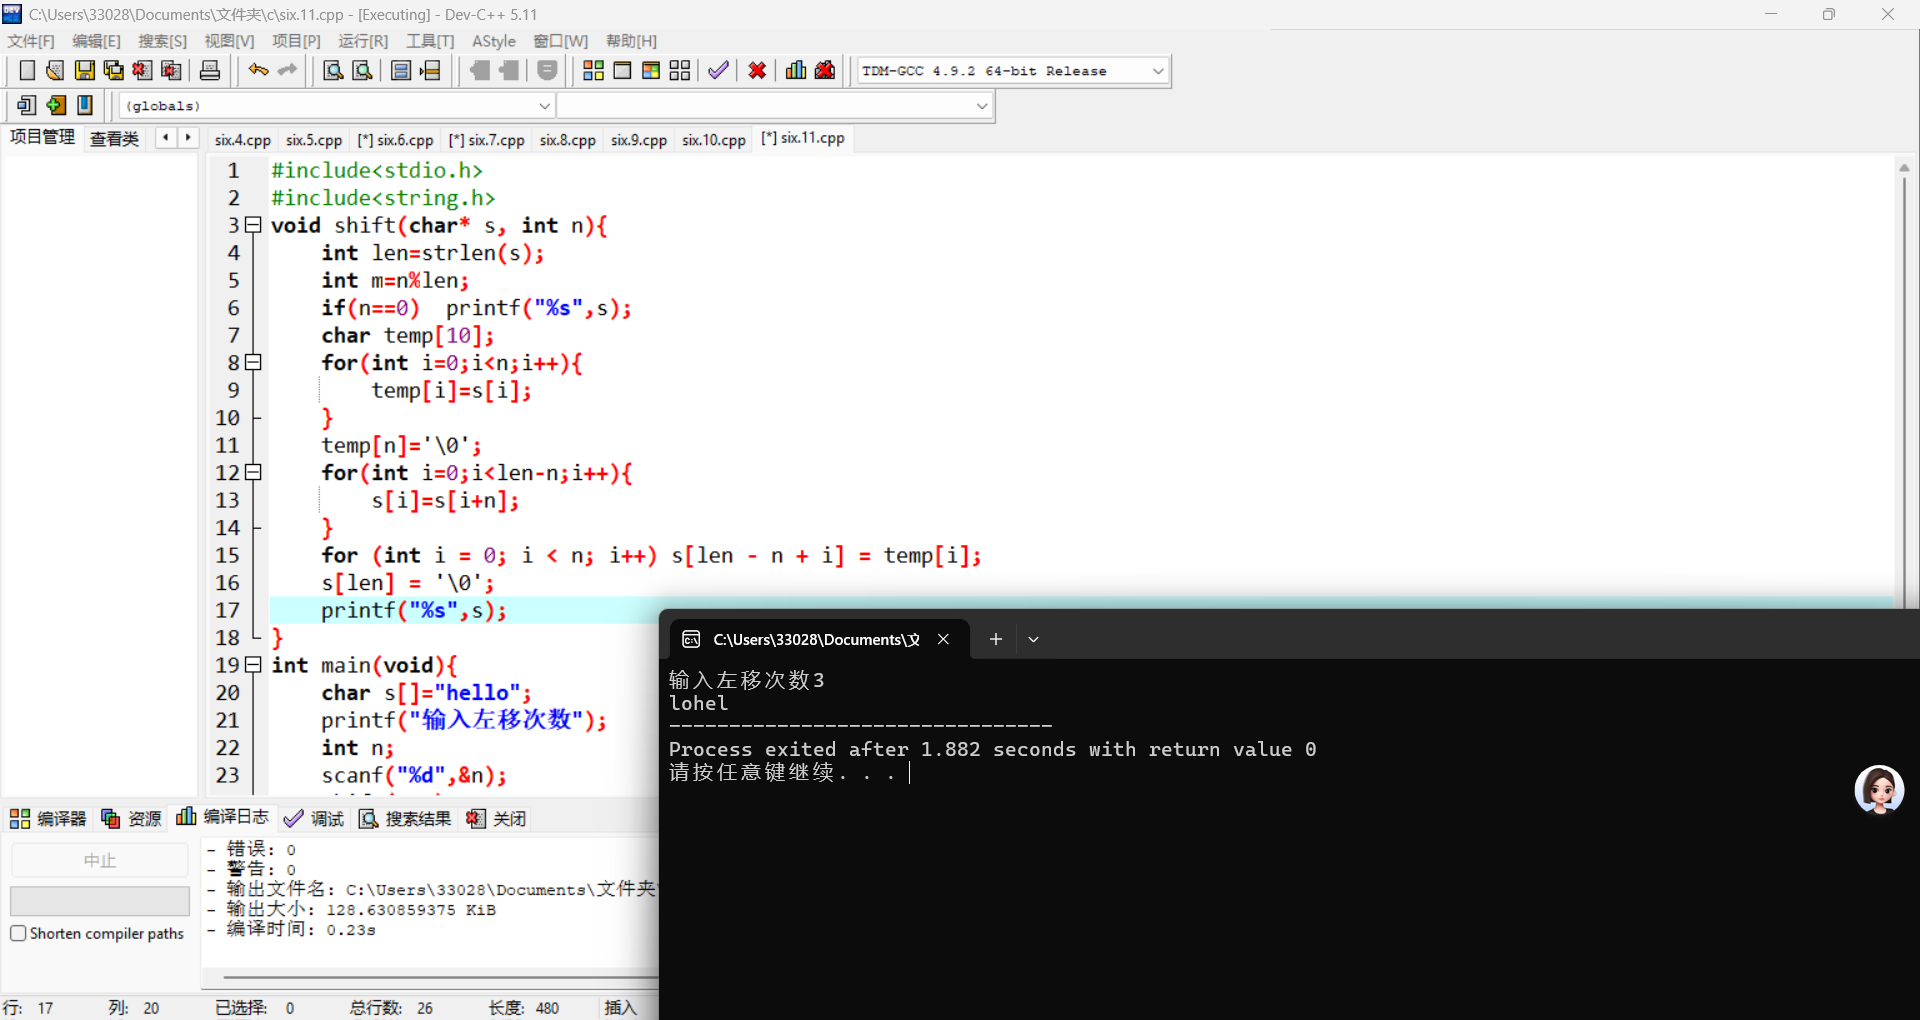Viewport: 1920px width, 1020px height.
Task: Open the Replace dialog from toolbar
Action: coord(363,70)
